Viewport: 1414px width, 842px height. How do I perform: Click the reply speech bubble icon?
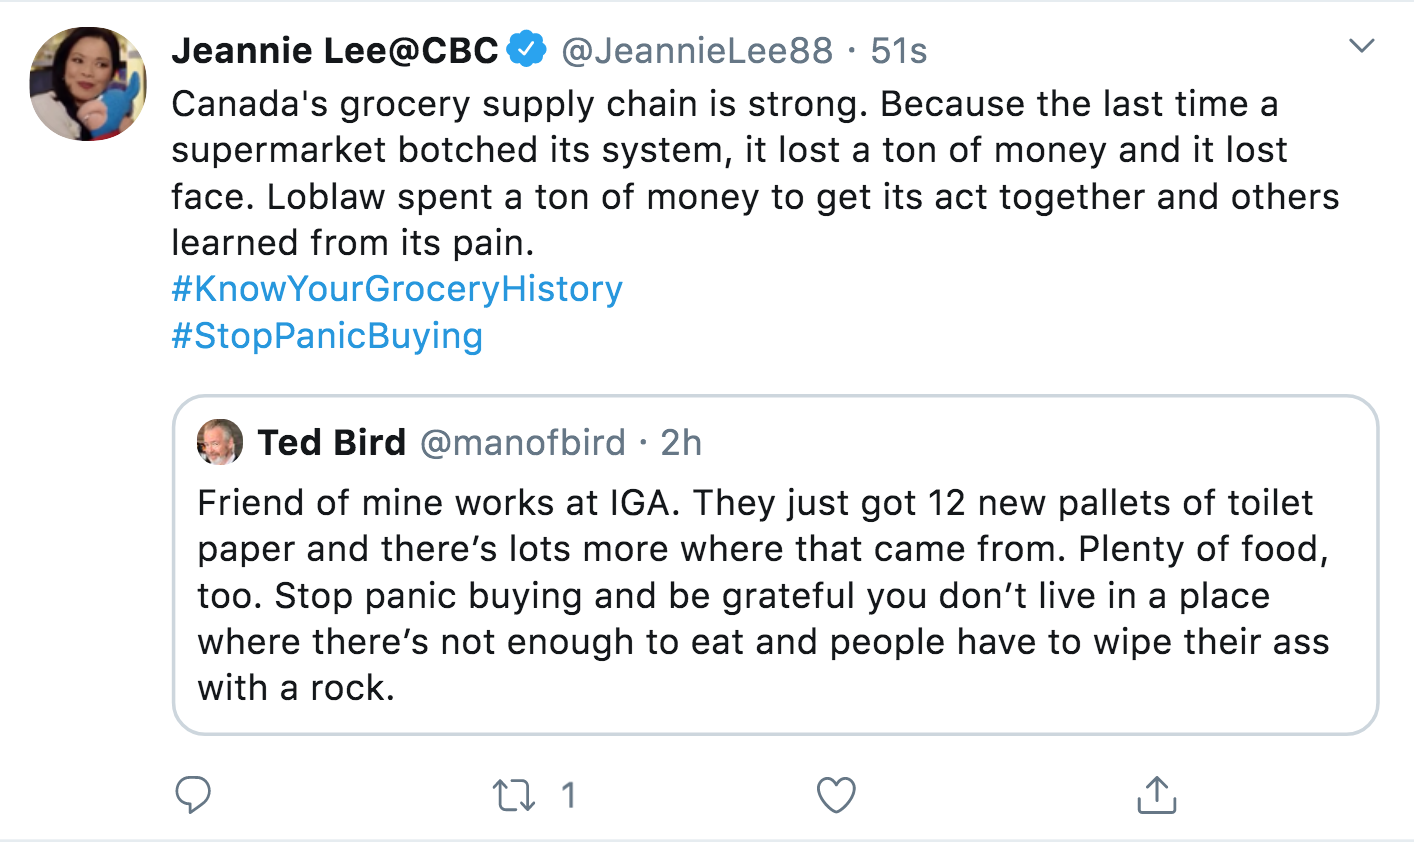pyautogui.click(x=193, y=795)
